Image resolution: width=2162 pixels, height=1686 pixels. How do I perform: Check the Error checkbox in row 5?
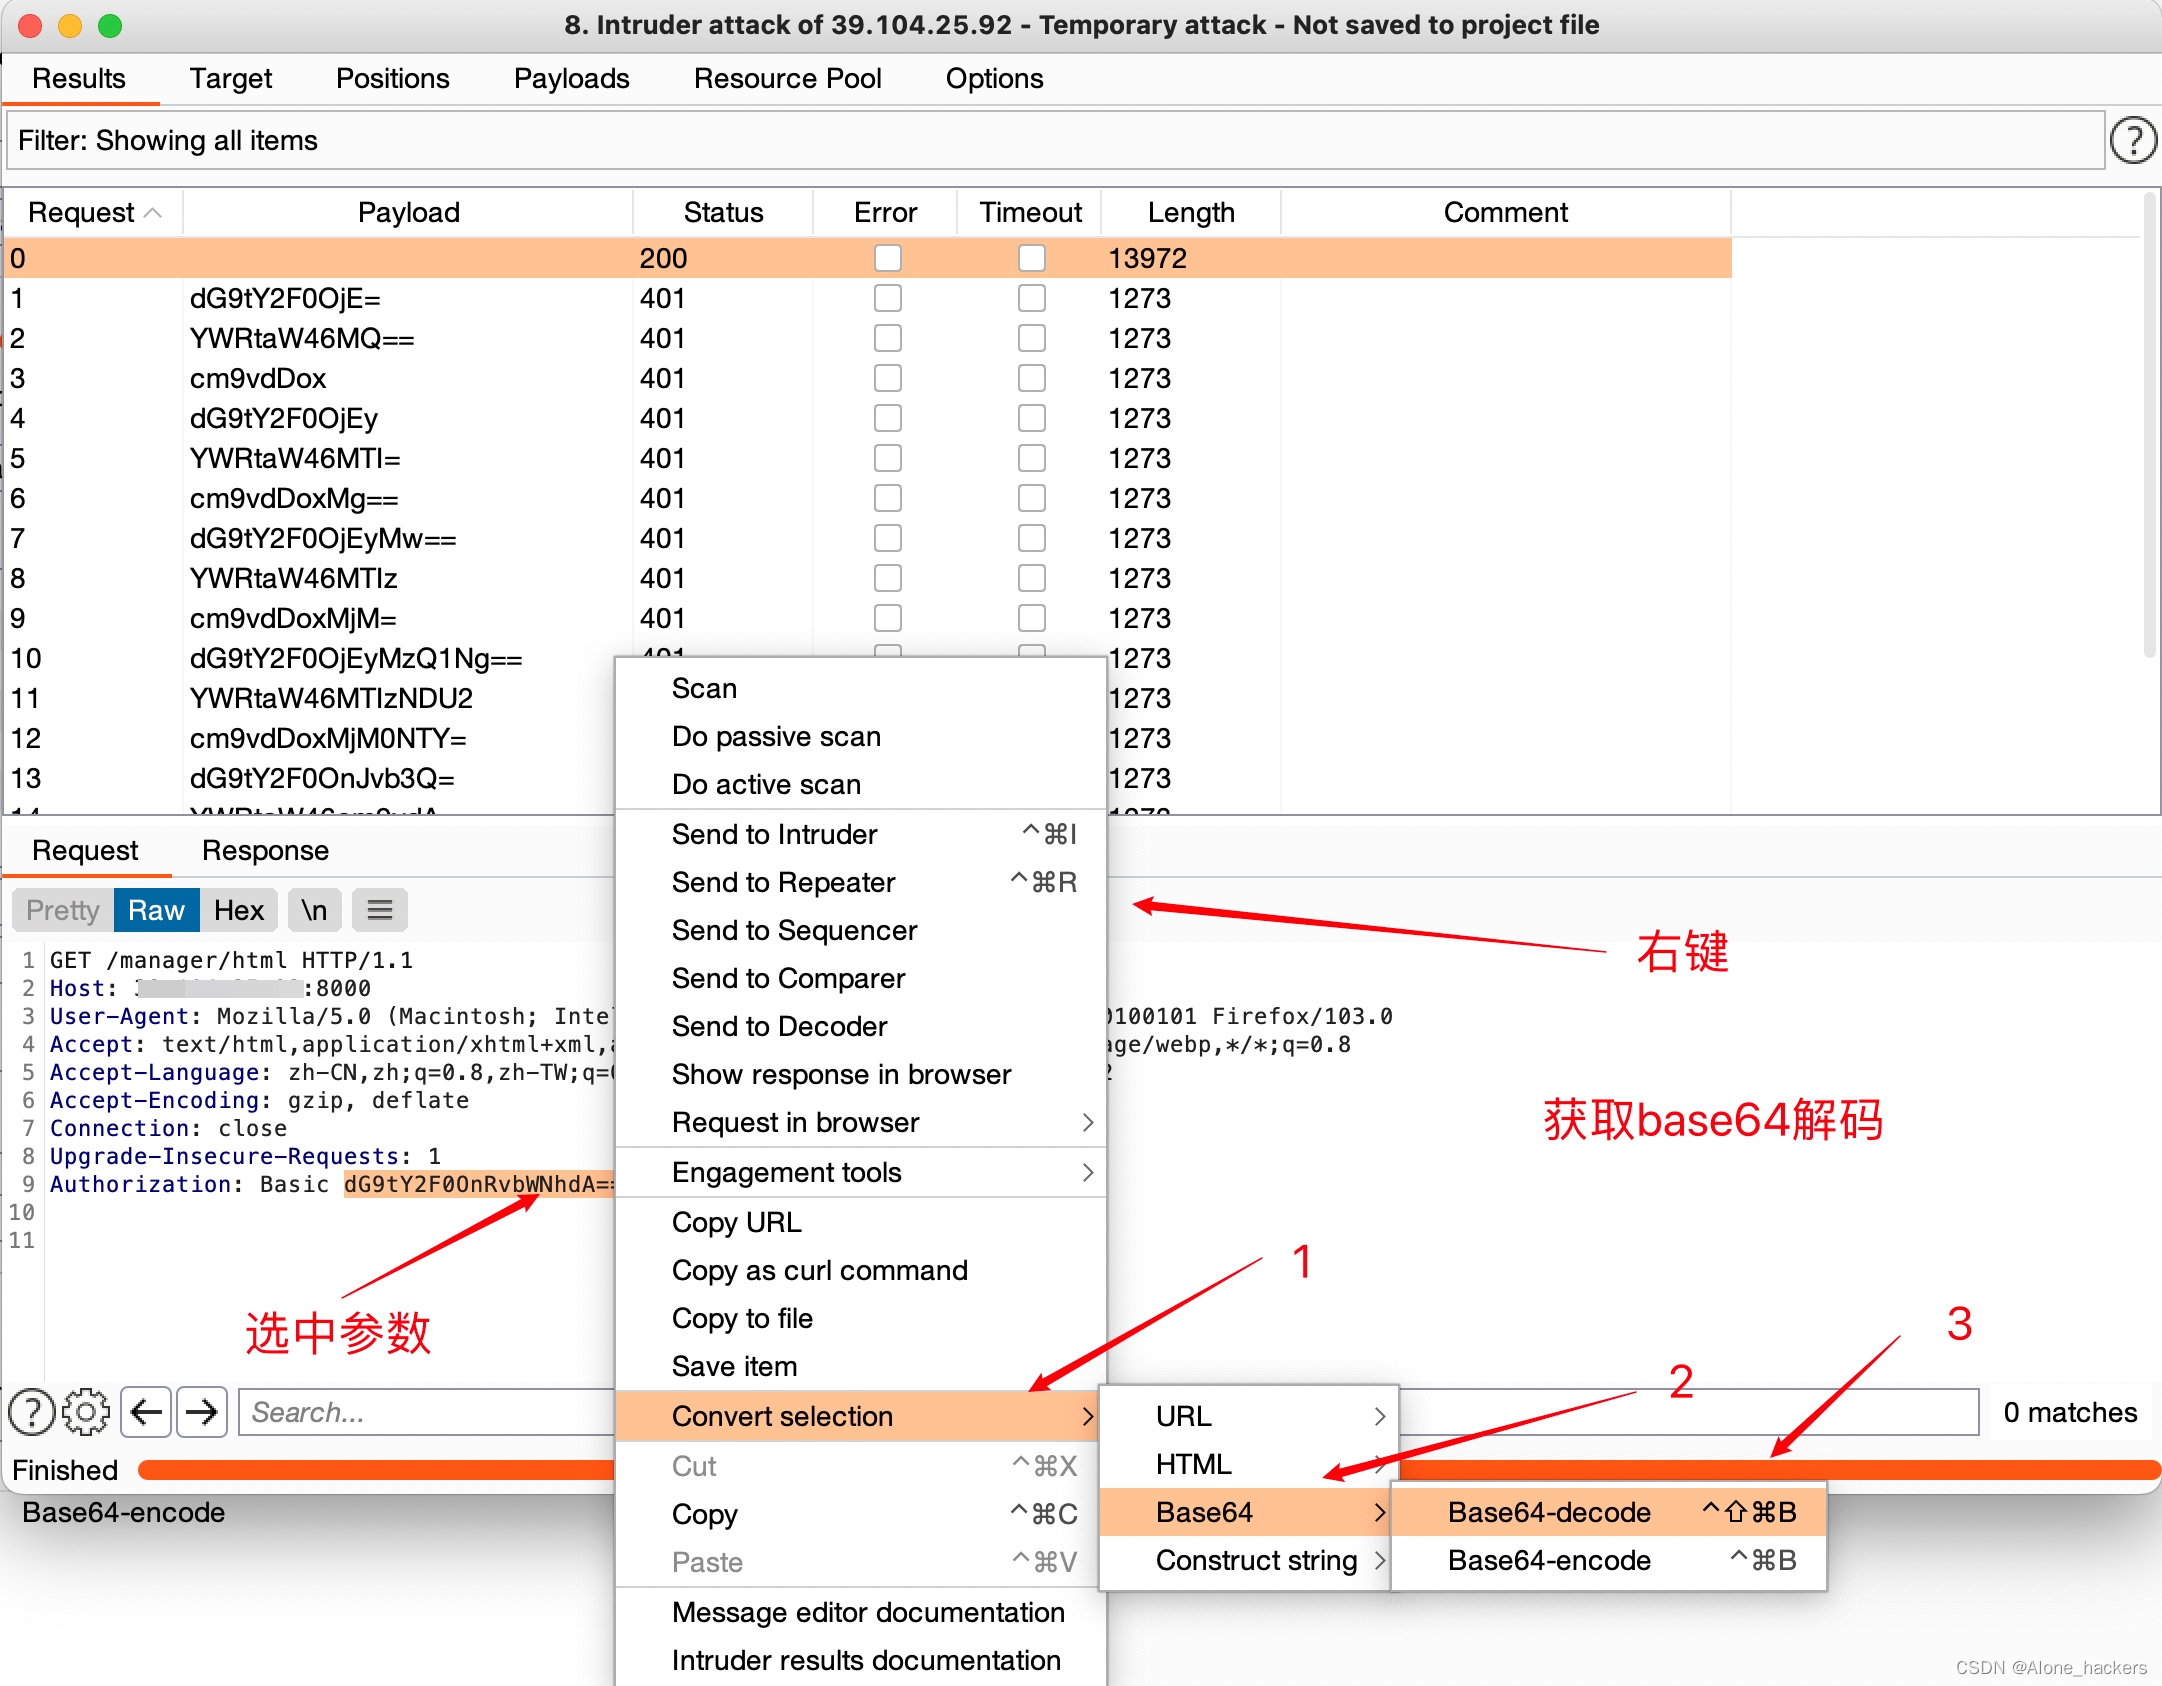pyautogui.click(x=887, y=458)
